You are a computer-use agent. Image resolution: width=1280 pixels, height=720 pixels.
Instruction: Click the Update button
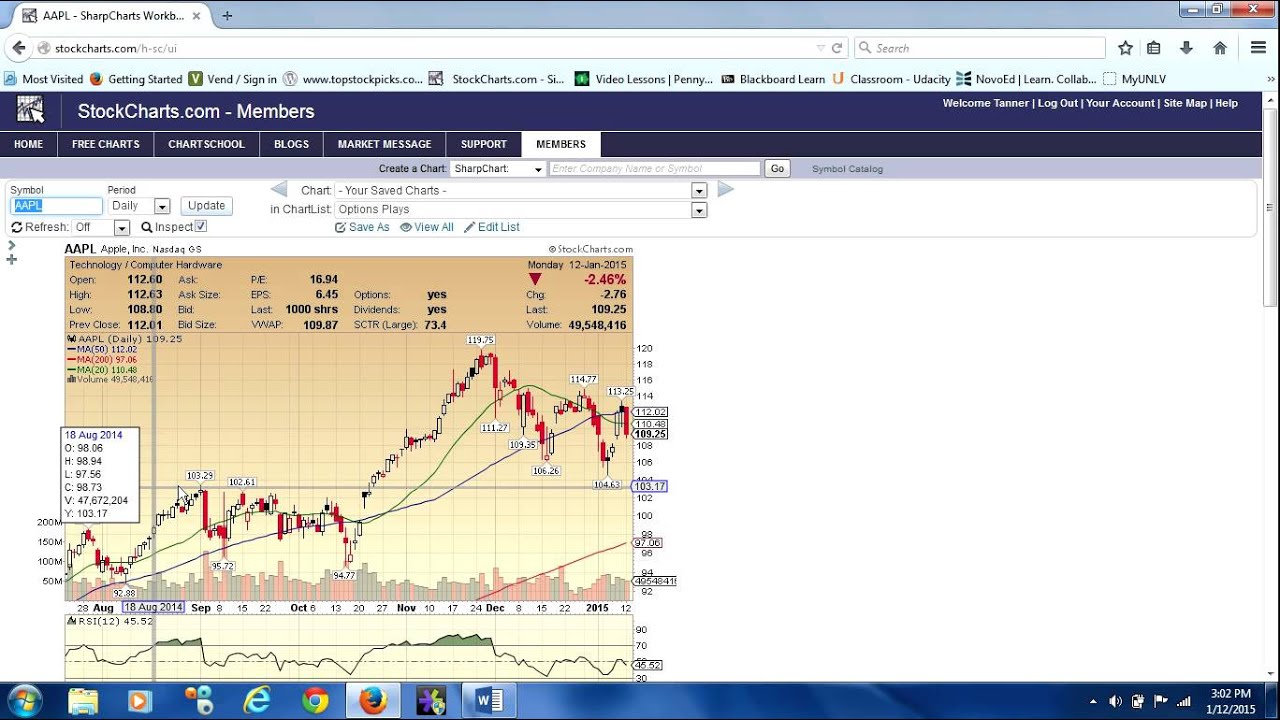click(x=206, y=206)
